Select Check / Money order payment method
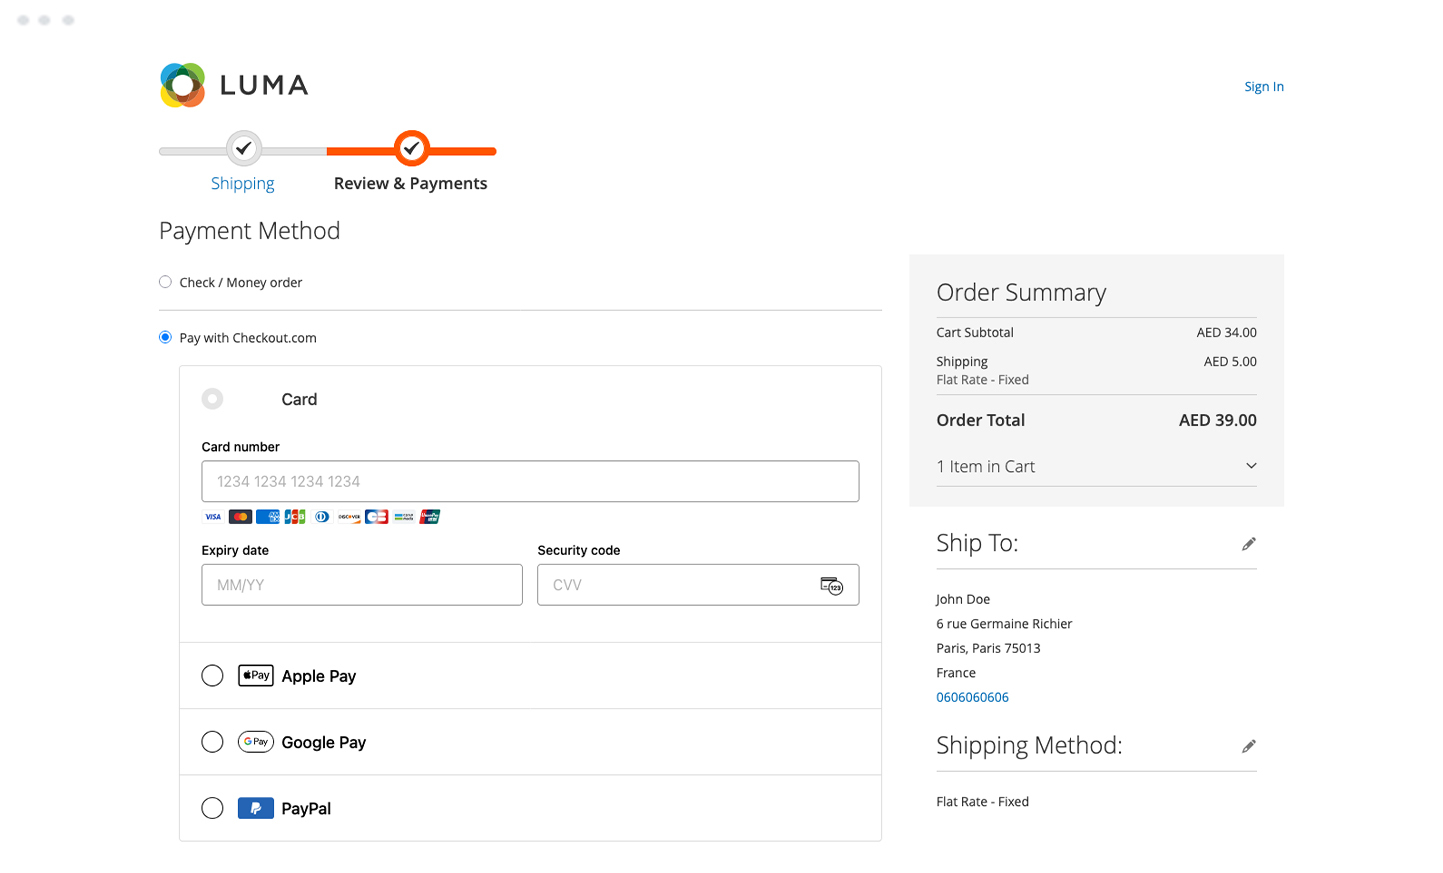The width and height of the screenshot is (1443, 873). [164, 281]
